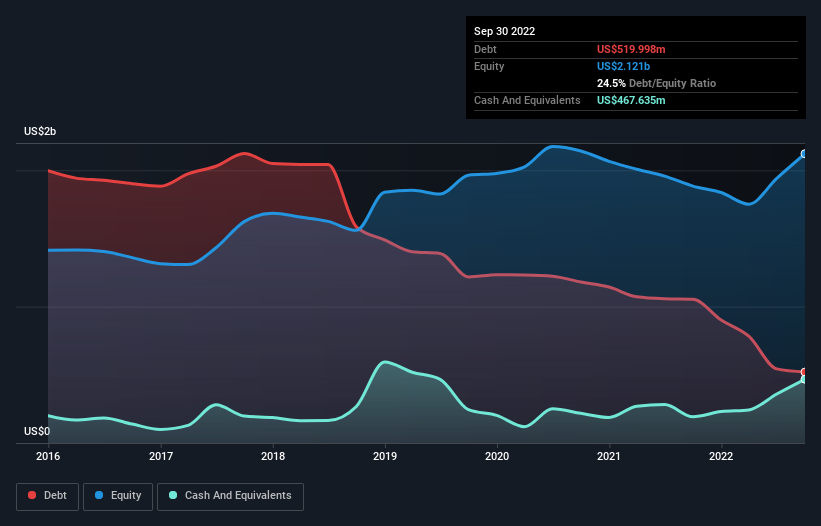
Task: Click Cash And Equivalents tooltip label
Action: 527,100
